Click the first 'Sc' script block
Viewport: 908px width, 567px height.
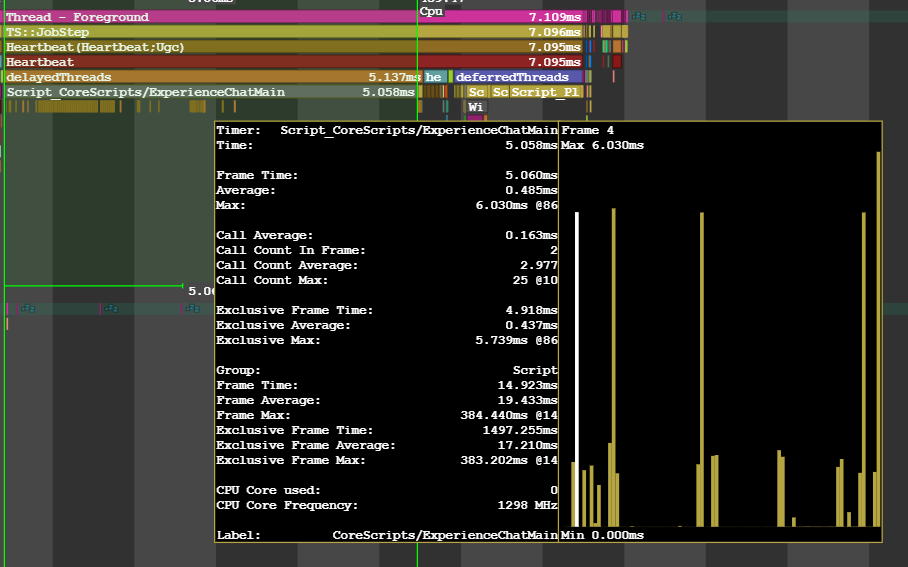(477, 92)
